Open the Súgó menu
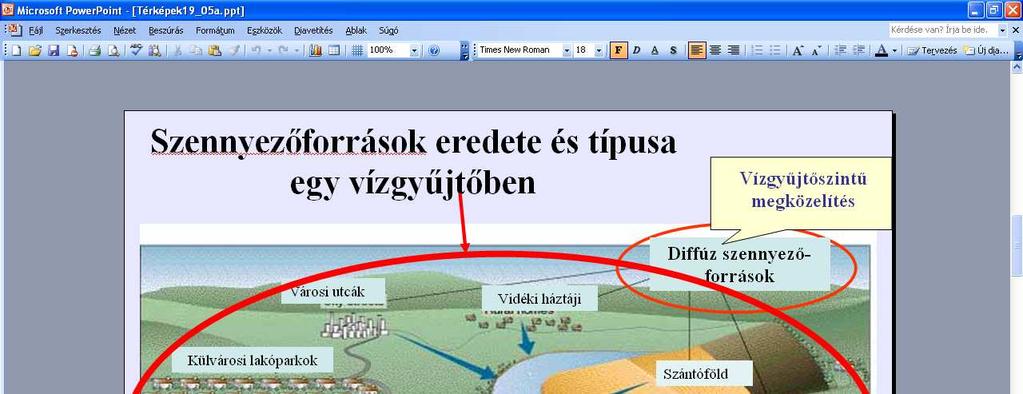The height and width of the screenshot is (394, 1023). tap(388, 30)
